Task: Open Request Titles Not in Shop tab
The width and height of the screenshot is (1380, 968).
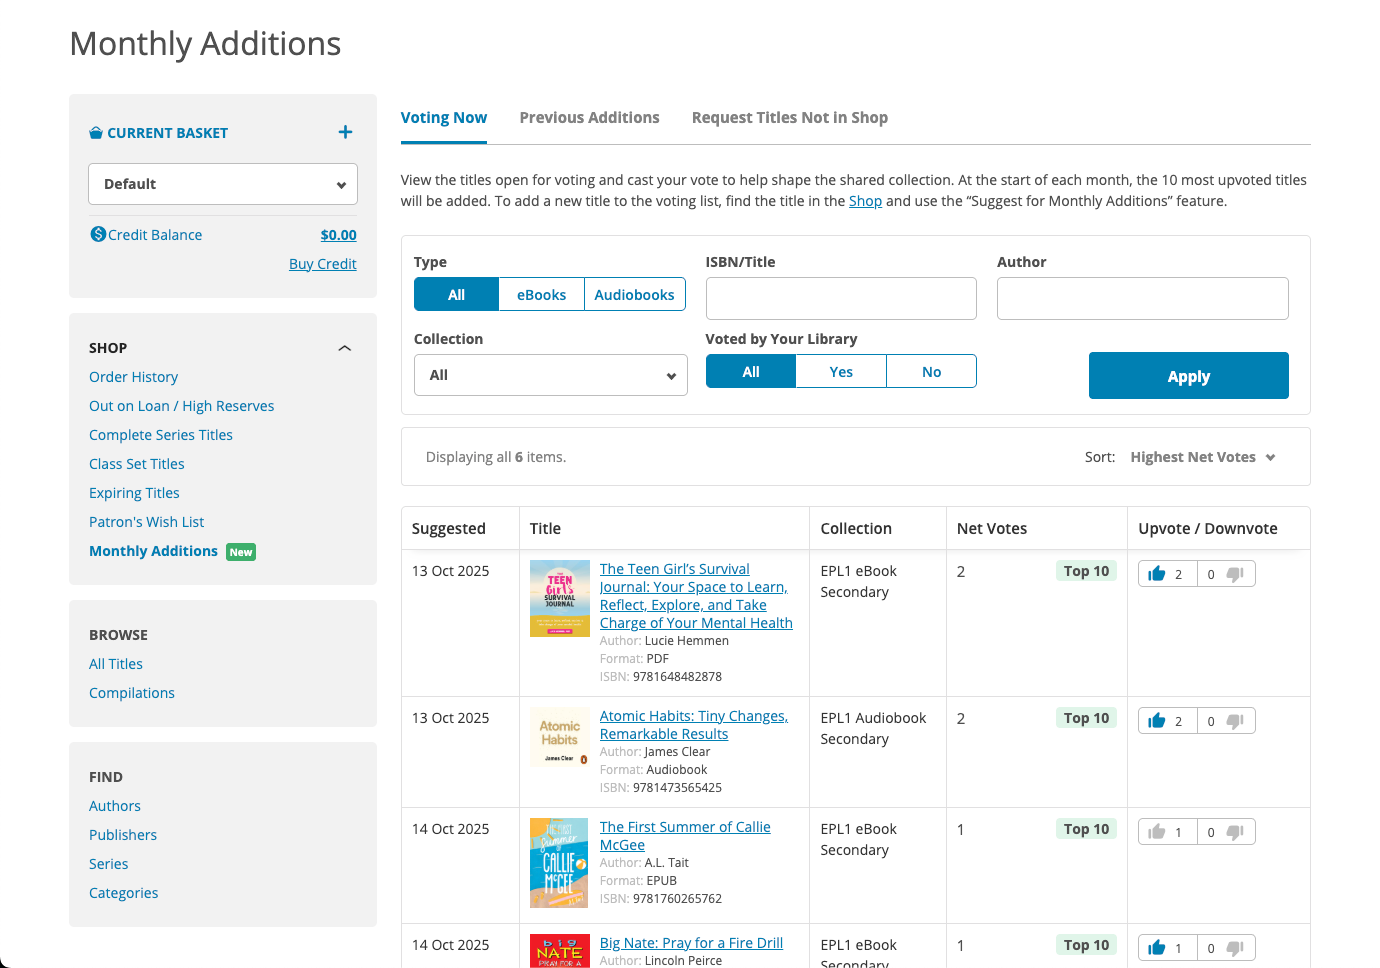Action: 789,118
